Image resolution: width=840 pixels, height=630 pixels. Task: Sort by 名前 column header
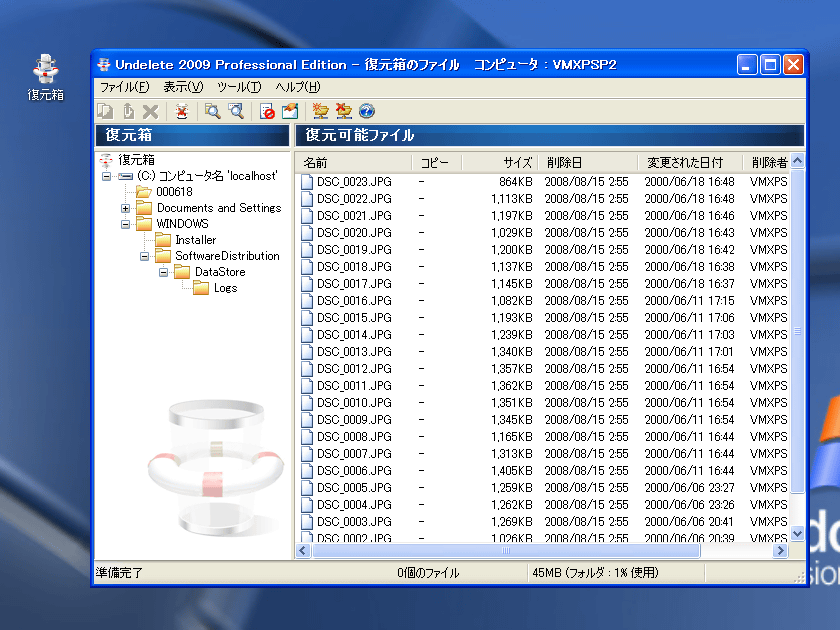click(354, 162)
